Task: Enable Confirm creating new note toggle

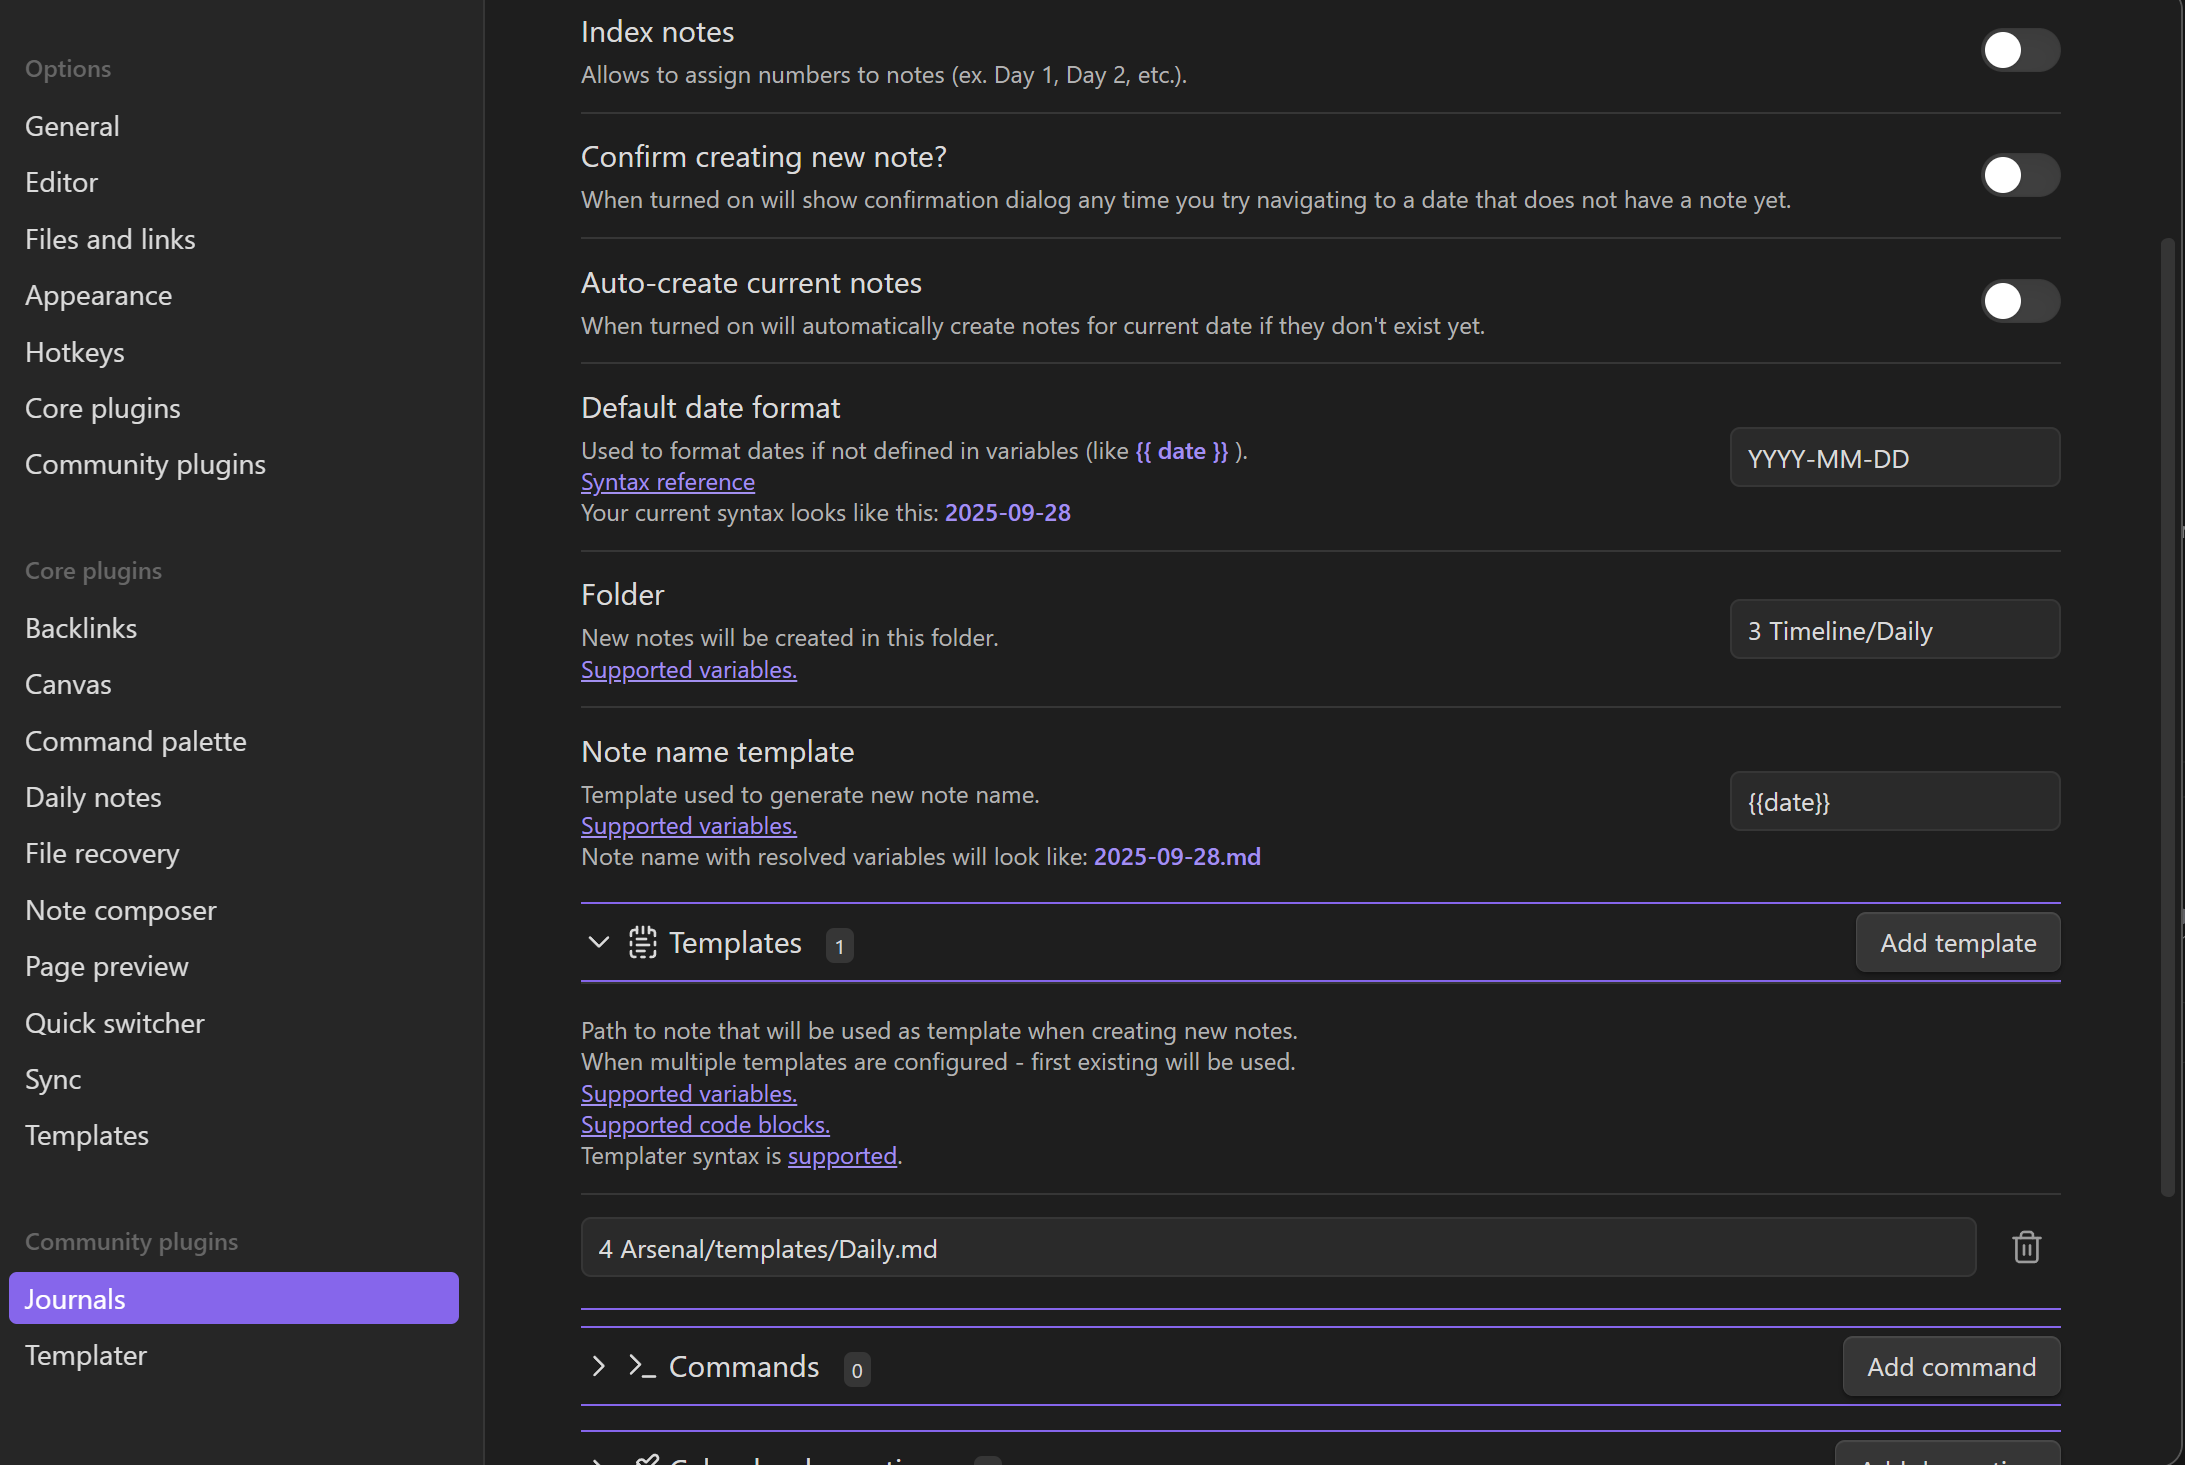Action: click(x=2019, y=176)
